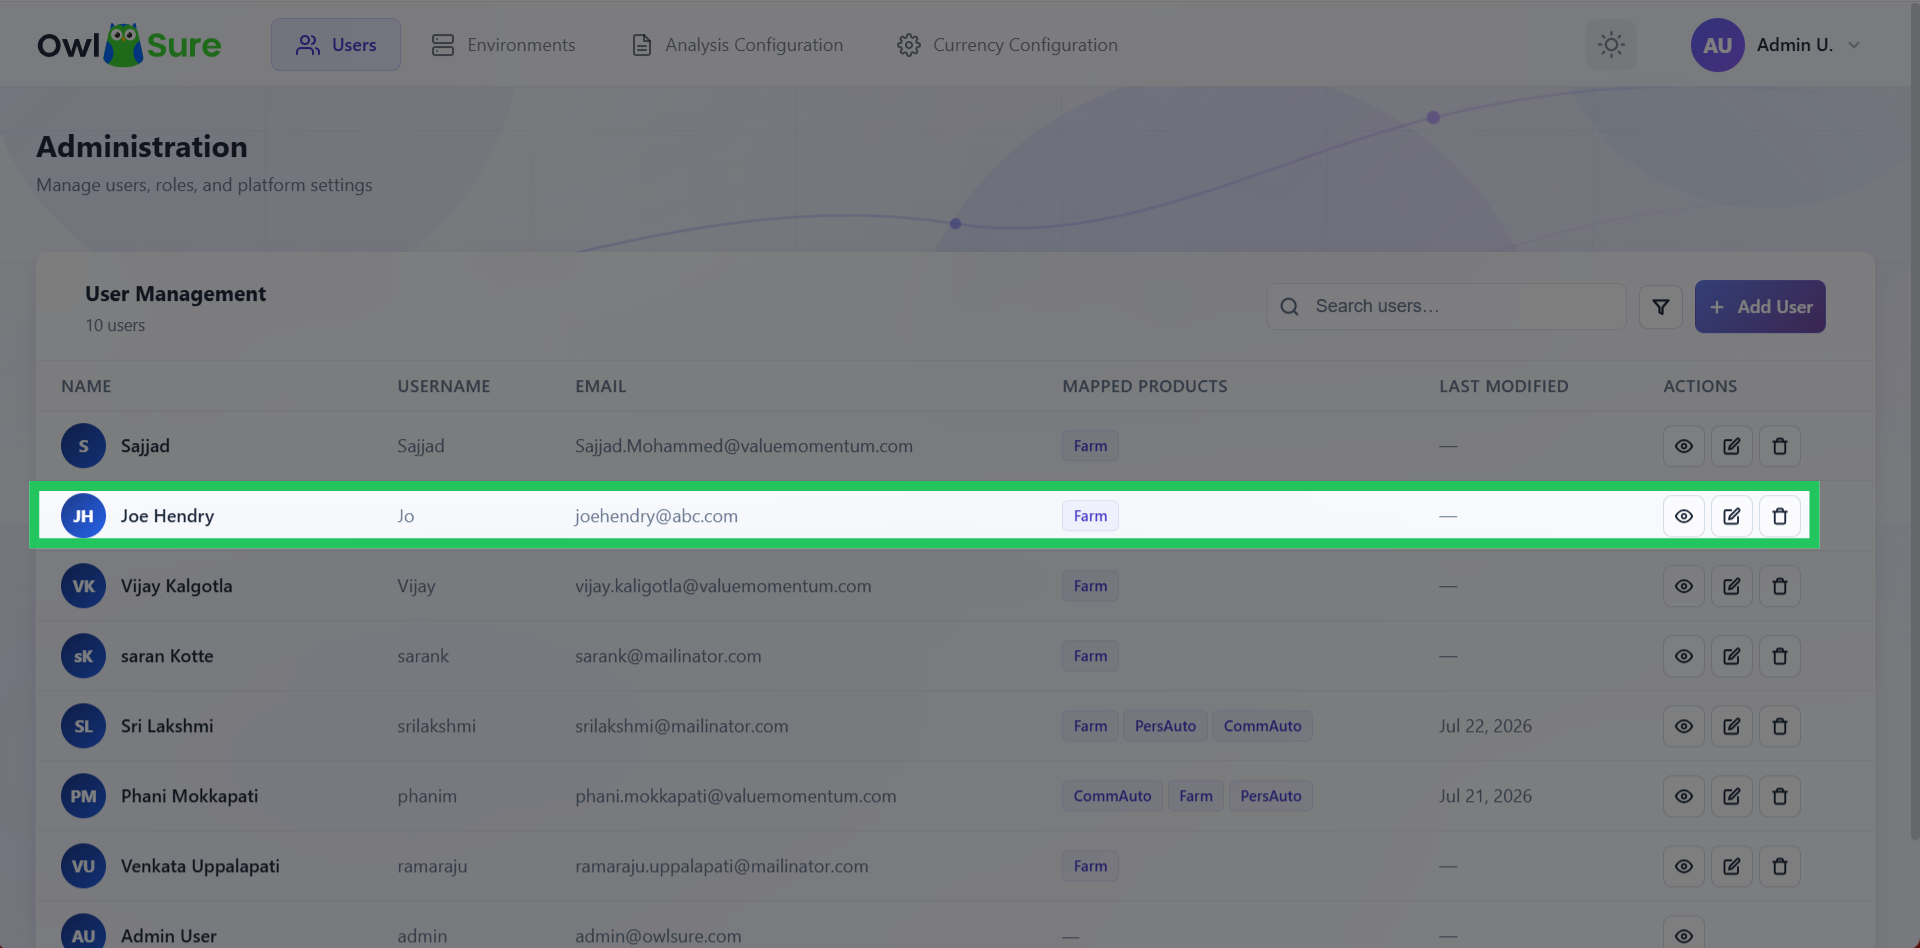Open Currency Configuration tab
The height and width of the screenshot is (948, 1920).
(1008, 45)
